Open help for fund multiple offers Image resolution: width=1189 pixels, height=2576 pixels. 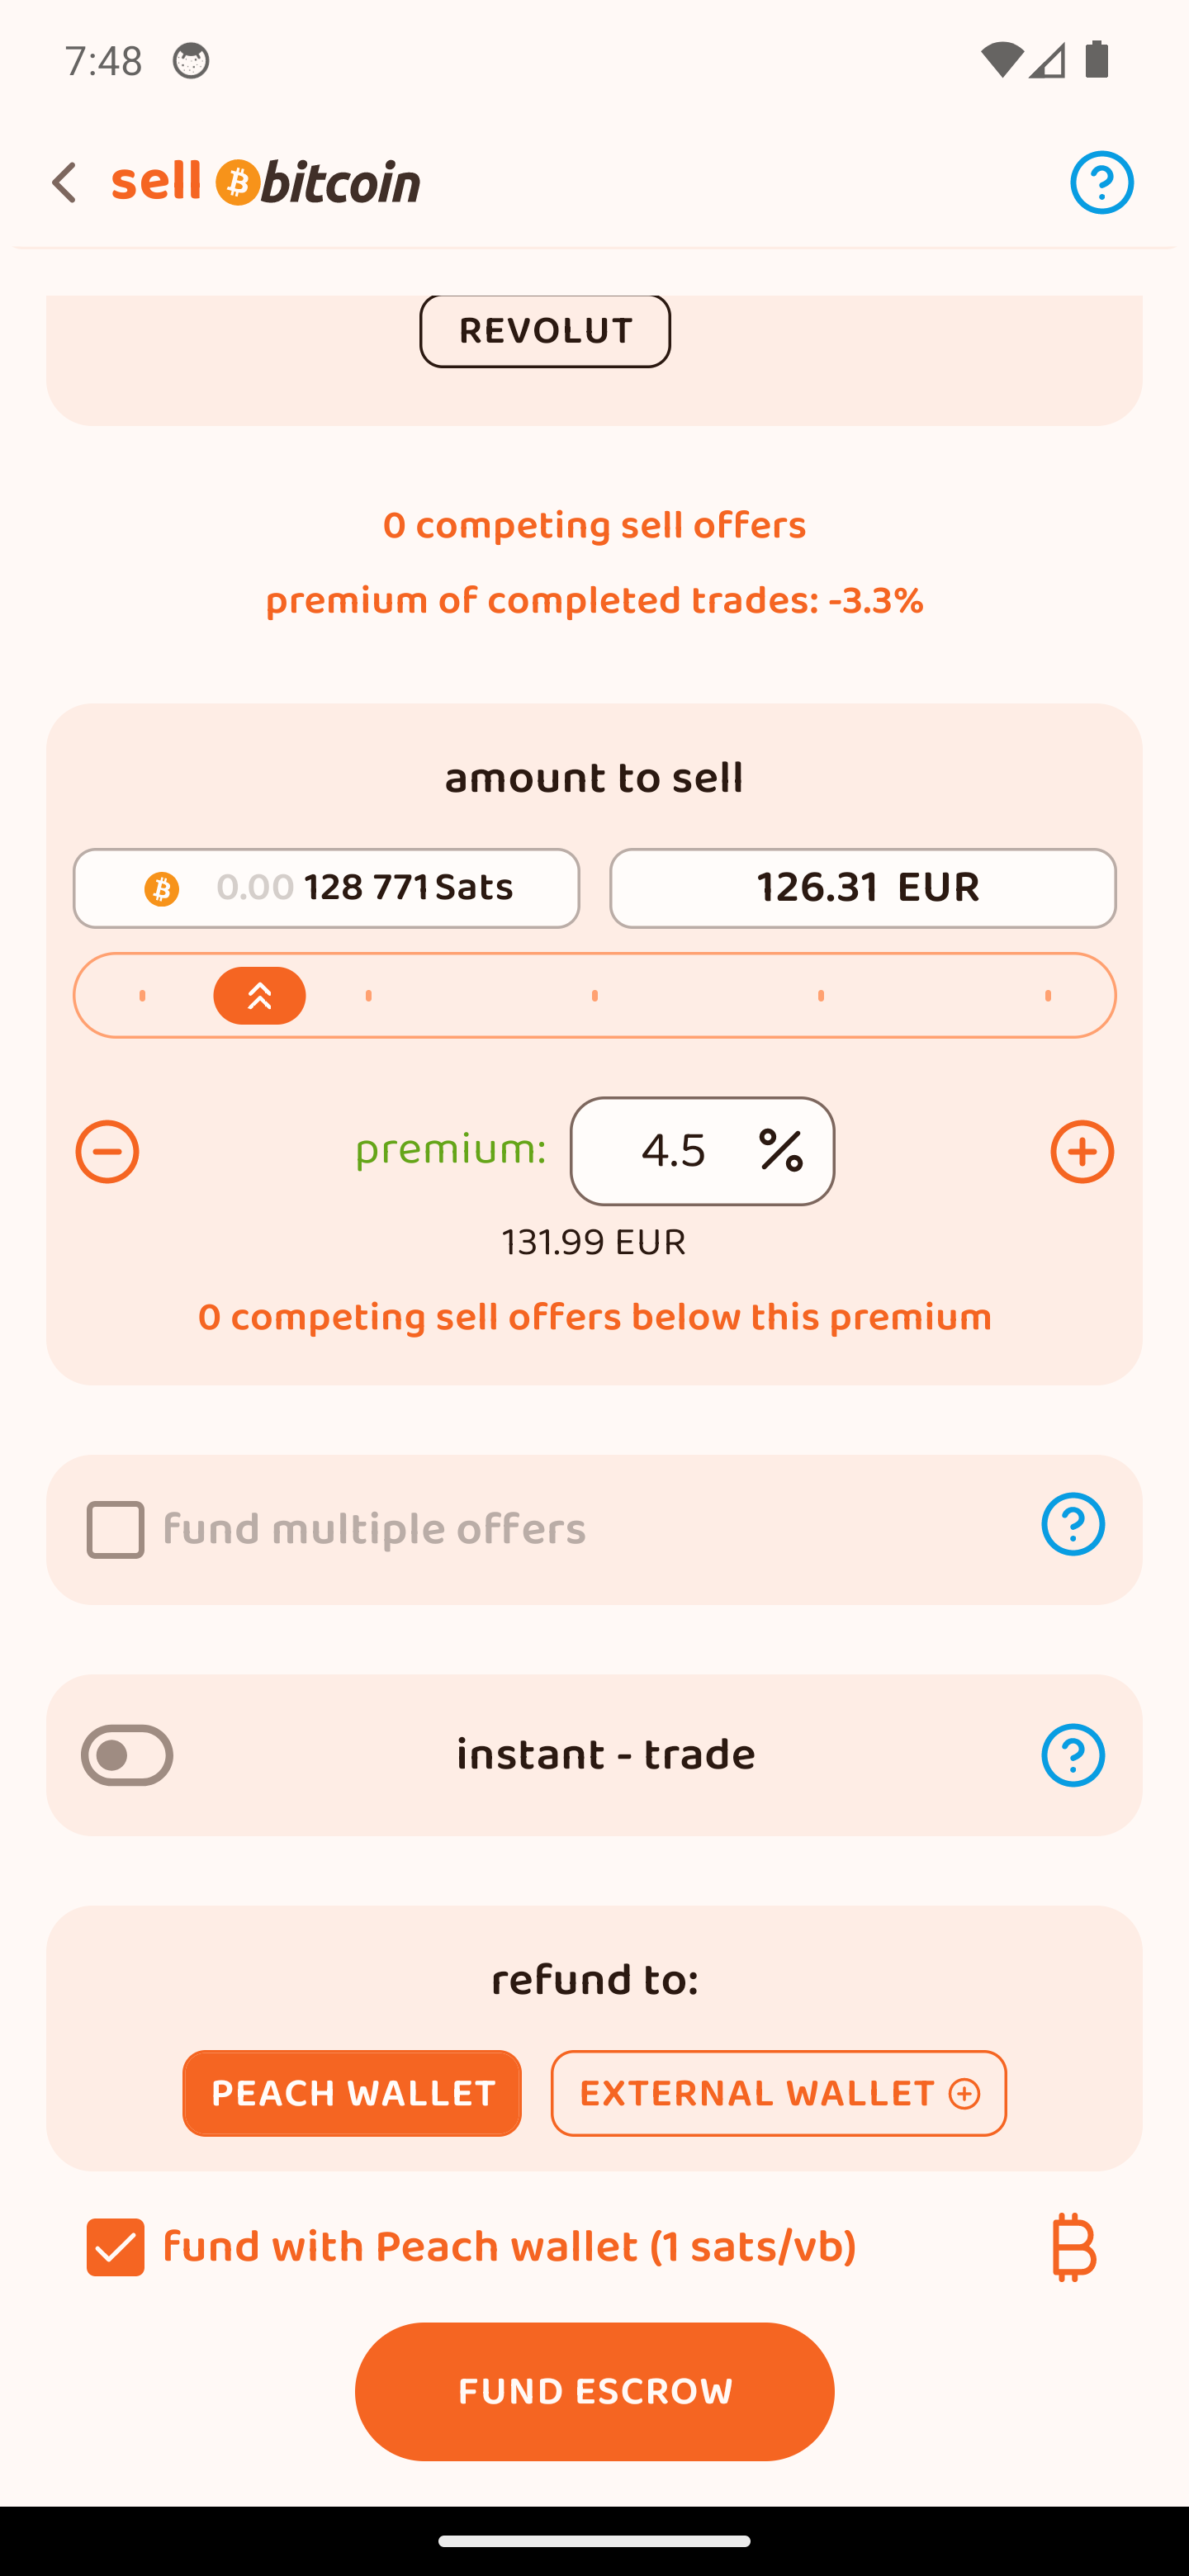click(1072, 1525)
